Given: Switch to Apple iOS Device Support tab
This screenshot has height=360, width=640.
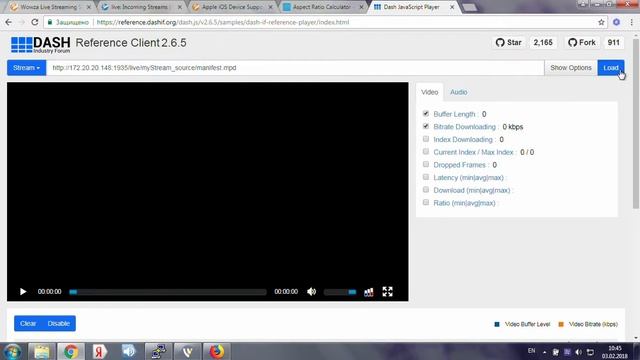Looking at the screenshot, I should click(x=231, y=7).
